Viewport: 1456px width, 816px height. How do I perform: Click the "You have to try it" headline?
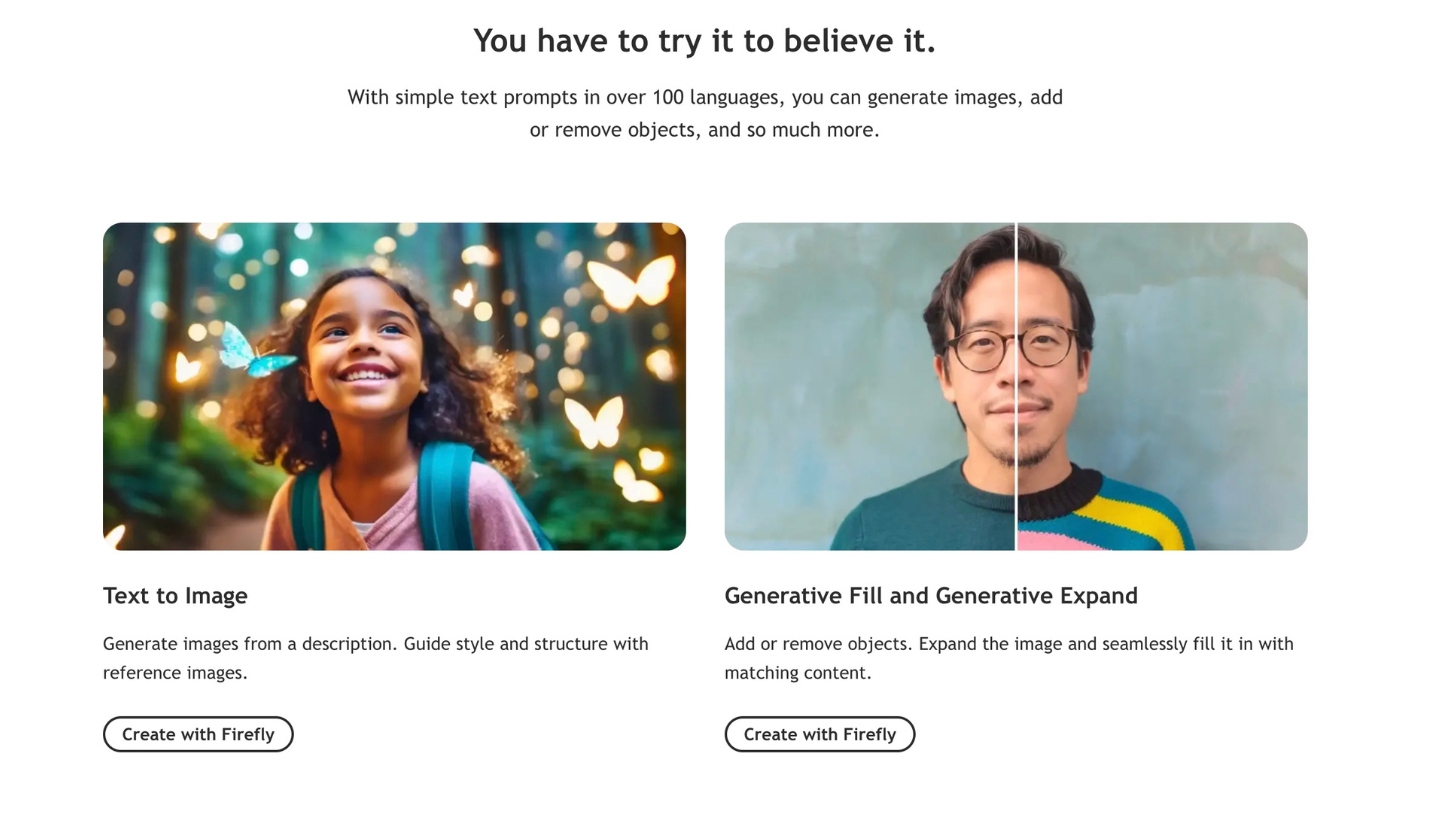704,41
